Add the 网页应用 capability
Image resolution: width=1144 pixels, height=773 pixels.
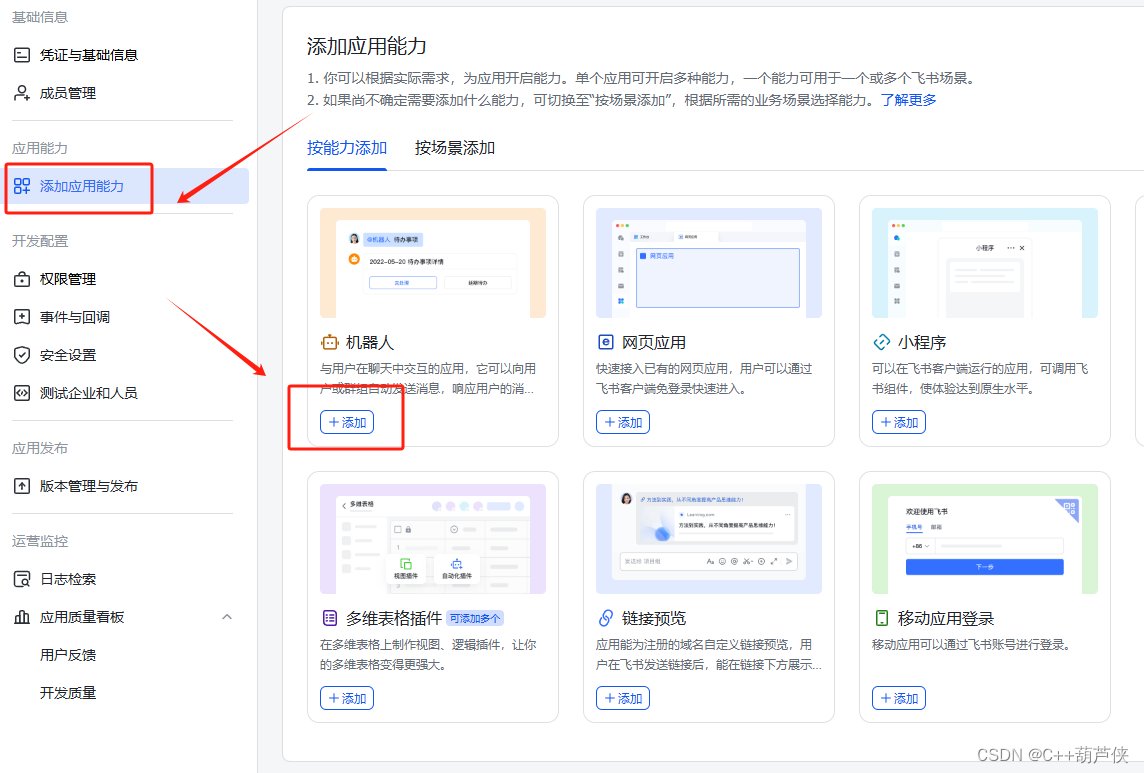tap(622, 422)
